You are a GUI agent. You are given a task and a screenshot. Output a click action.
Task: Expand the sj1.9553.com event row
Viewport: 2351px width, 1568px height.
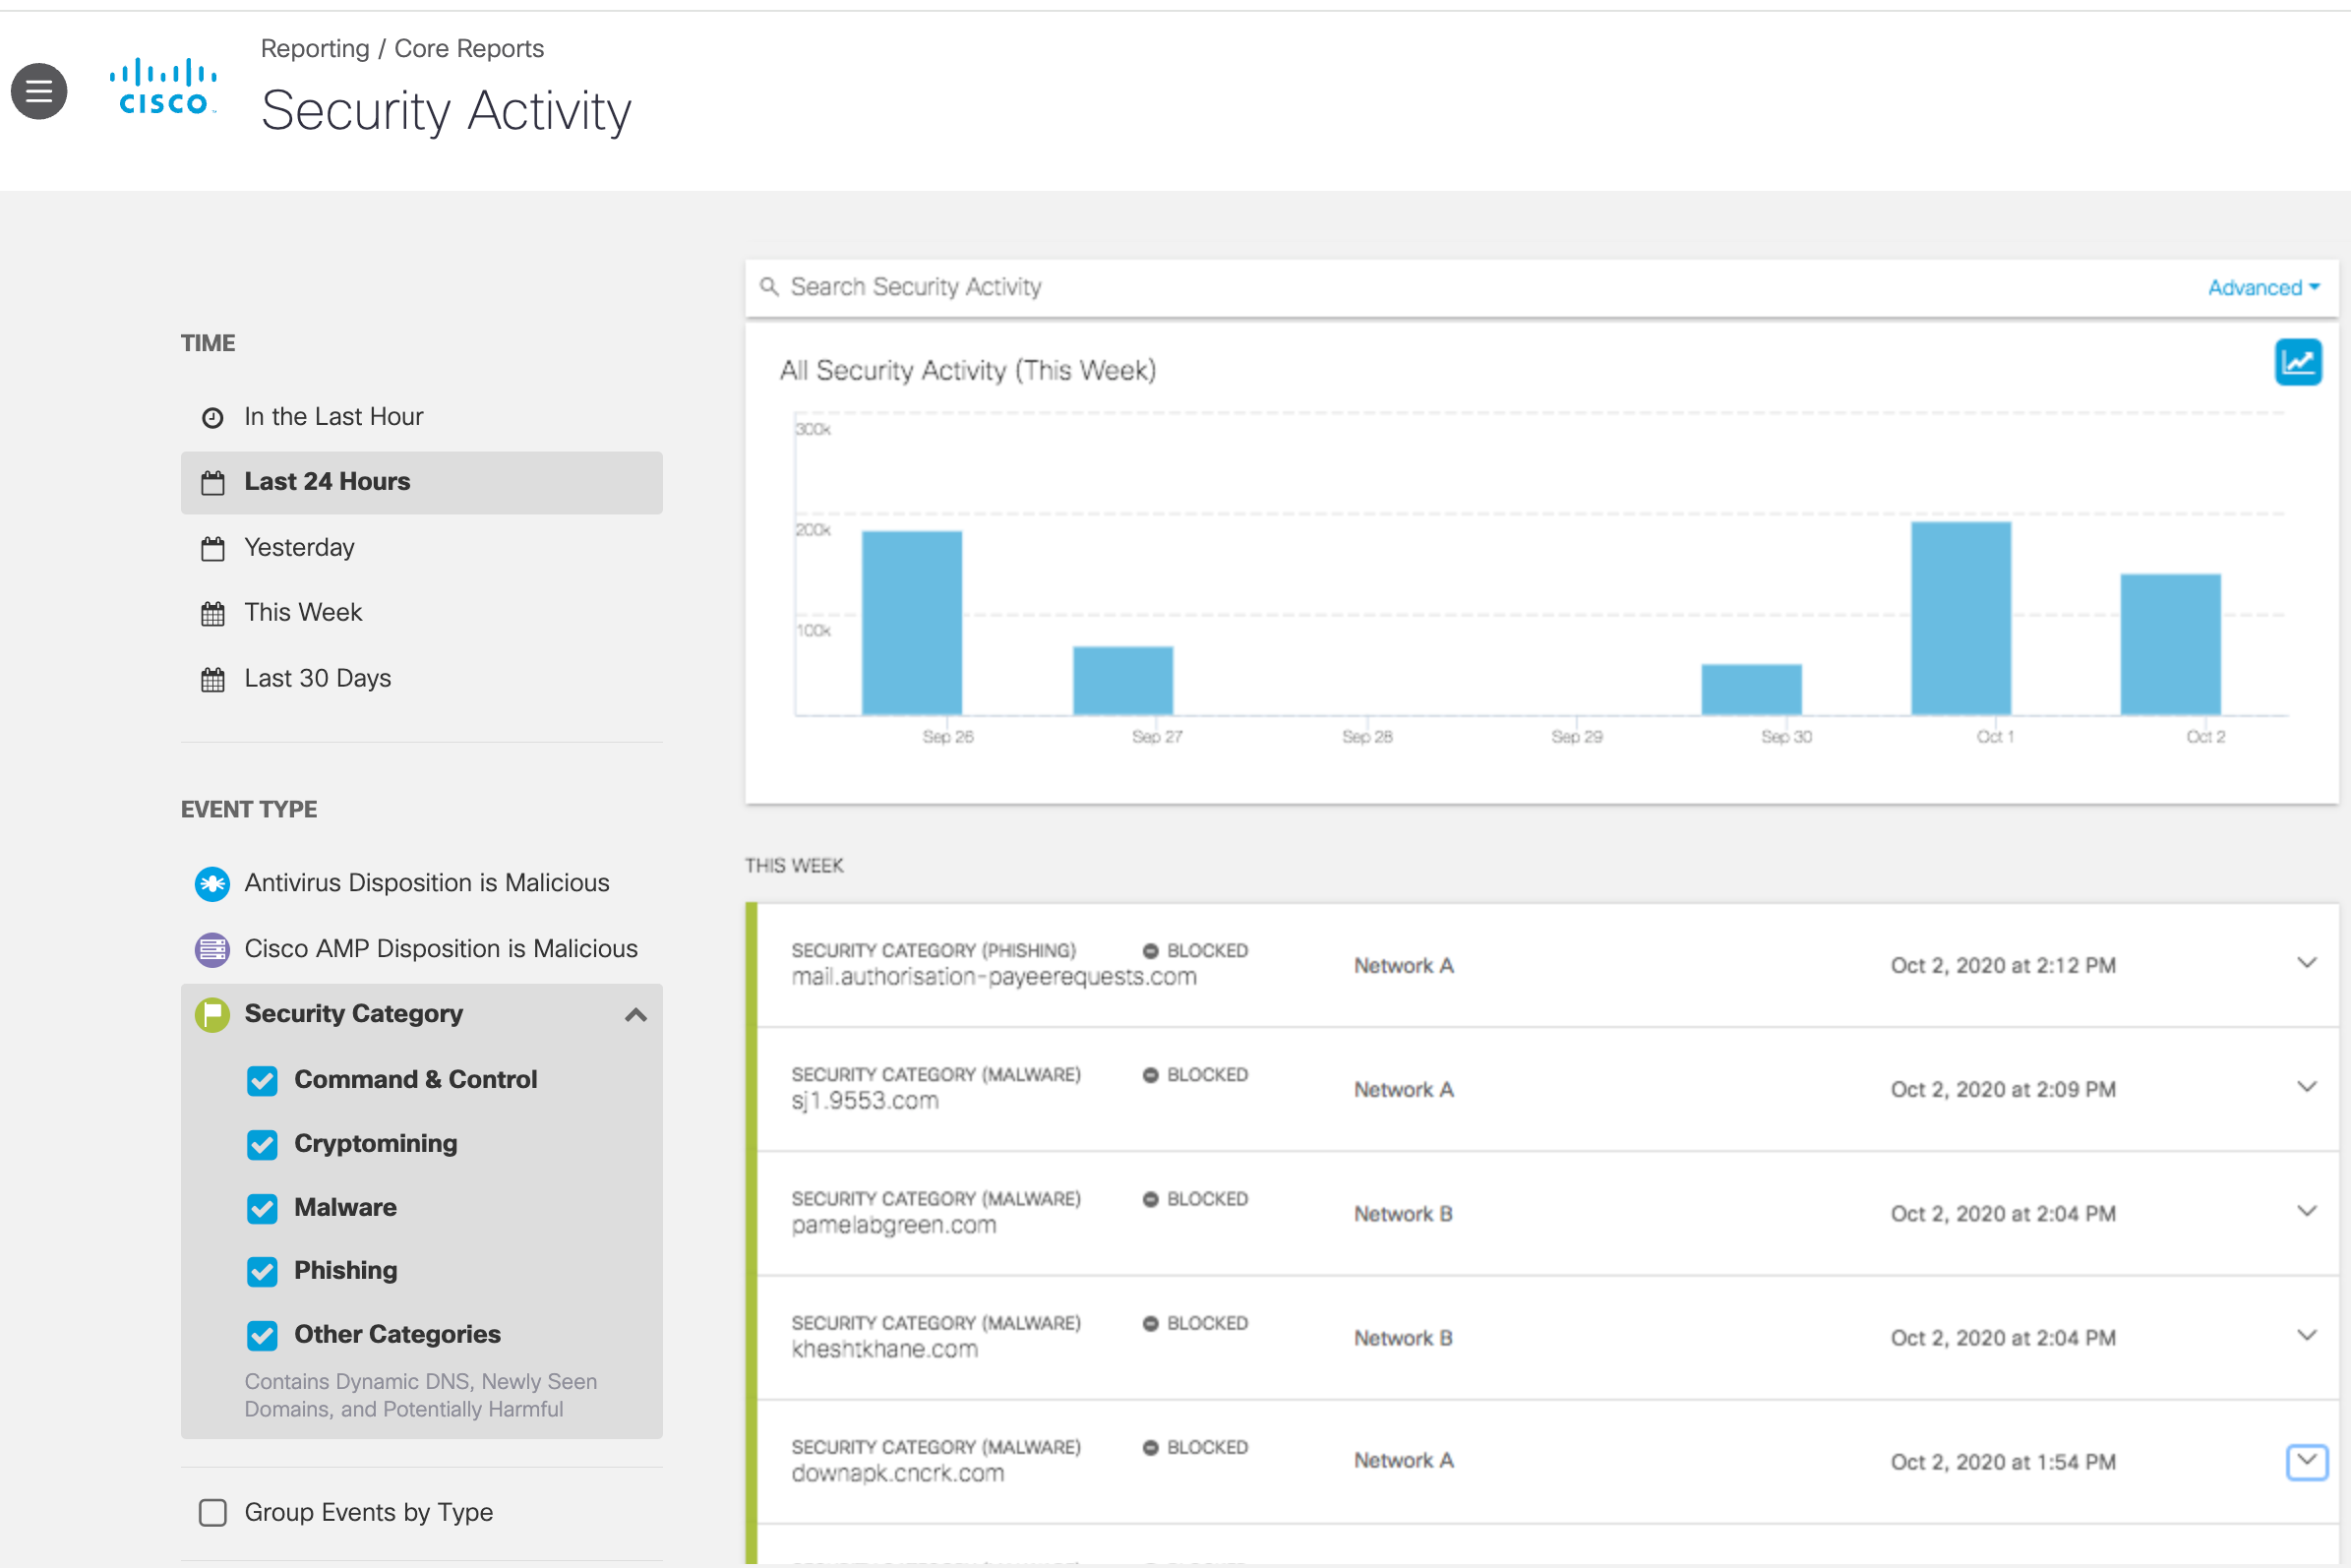(x=2306, y=1088)
